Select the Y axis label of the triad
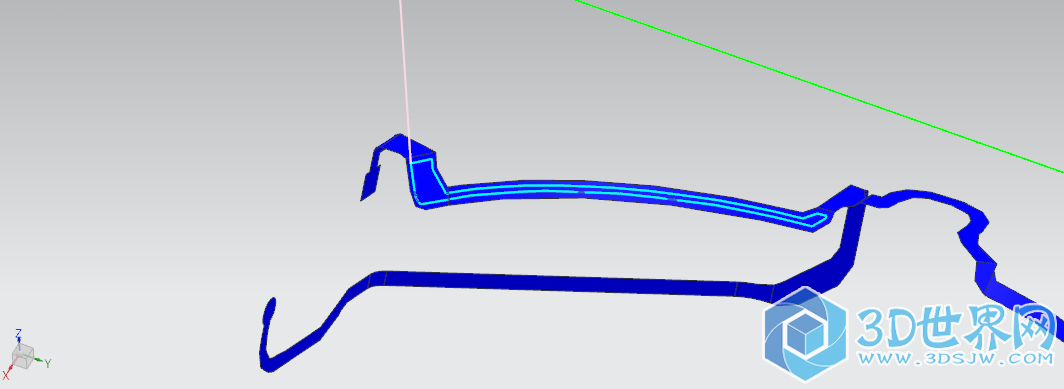This screenshot has width=1064, height=389. [48, 364]
